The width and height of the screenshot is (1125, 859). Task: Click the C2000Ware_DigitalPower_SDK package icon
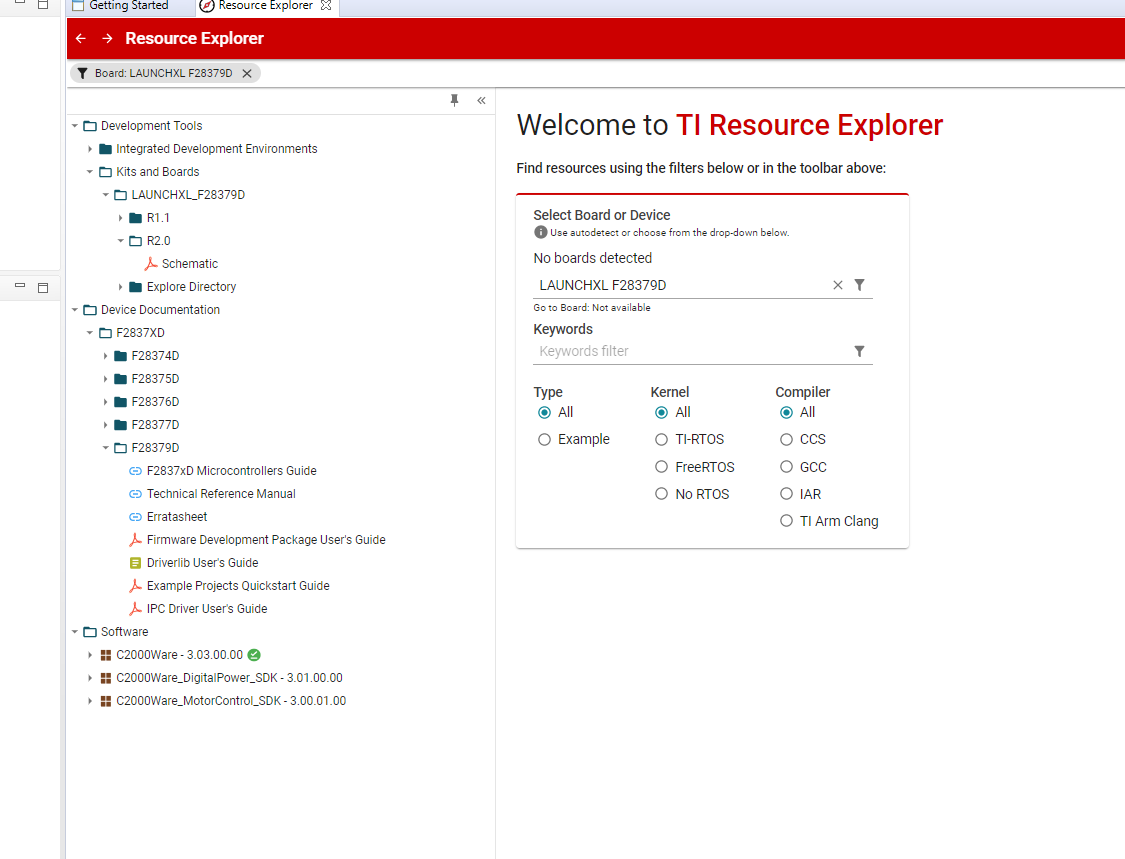105,677
